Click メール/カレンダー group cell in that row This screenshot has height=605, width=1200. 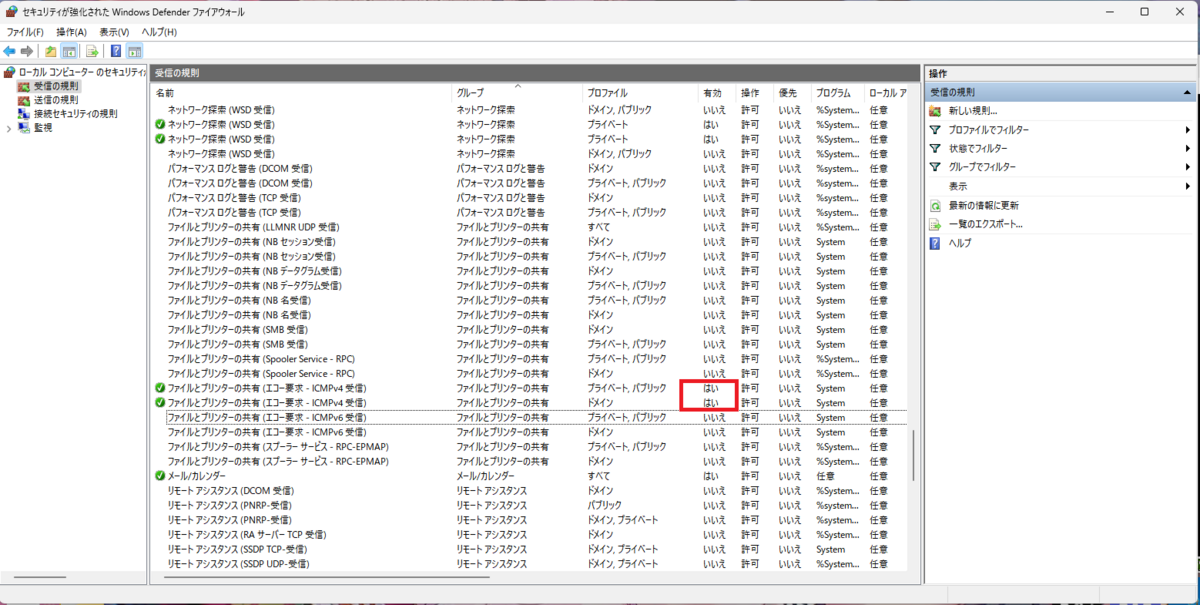pyautogui.click(x=486, y=476)
